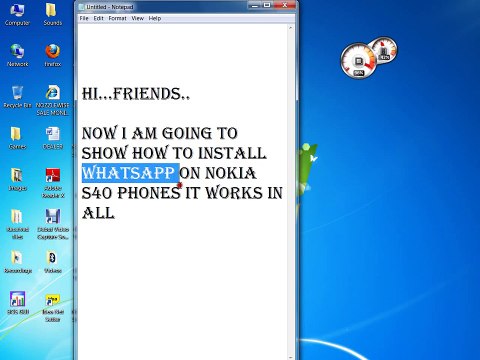Click the highlighted word WHATSAPP

coord(128,173)
